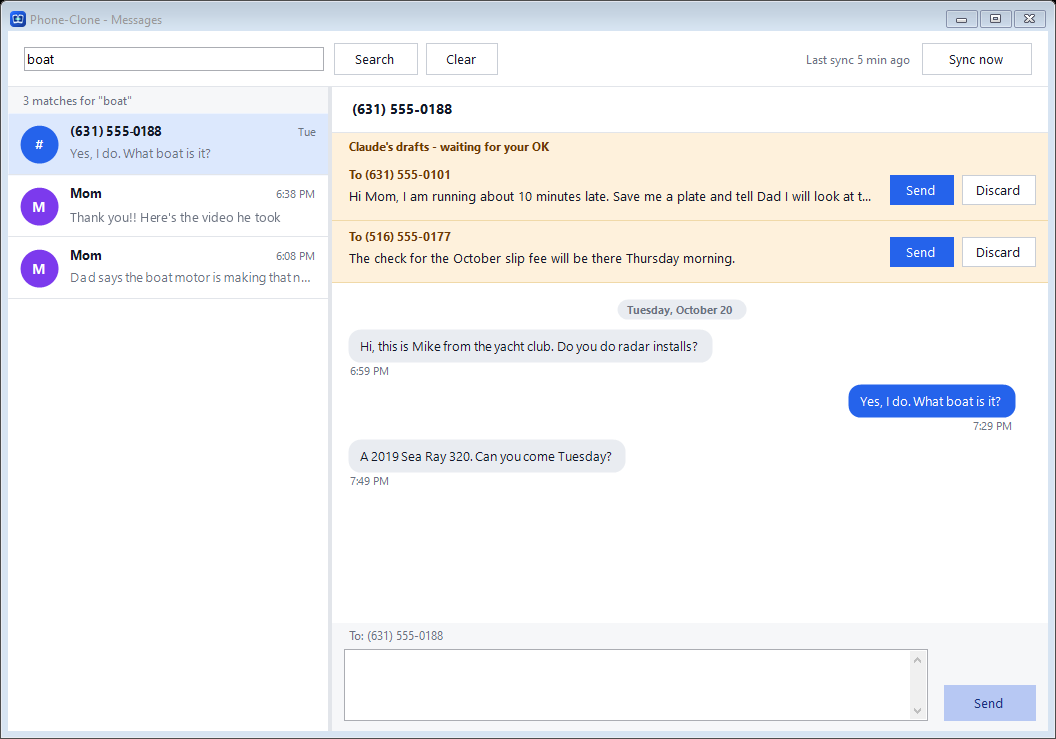Click the Phone-Clone app icon in title bar
Screen dimensions: 1056x739
point(18,20)
